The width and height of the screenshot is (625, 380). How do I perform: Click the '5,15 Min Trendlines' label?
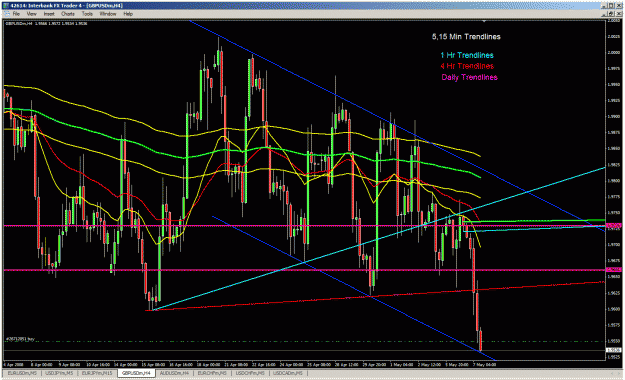click(x=466, y=37)
